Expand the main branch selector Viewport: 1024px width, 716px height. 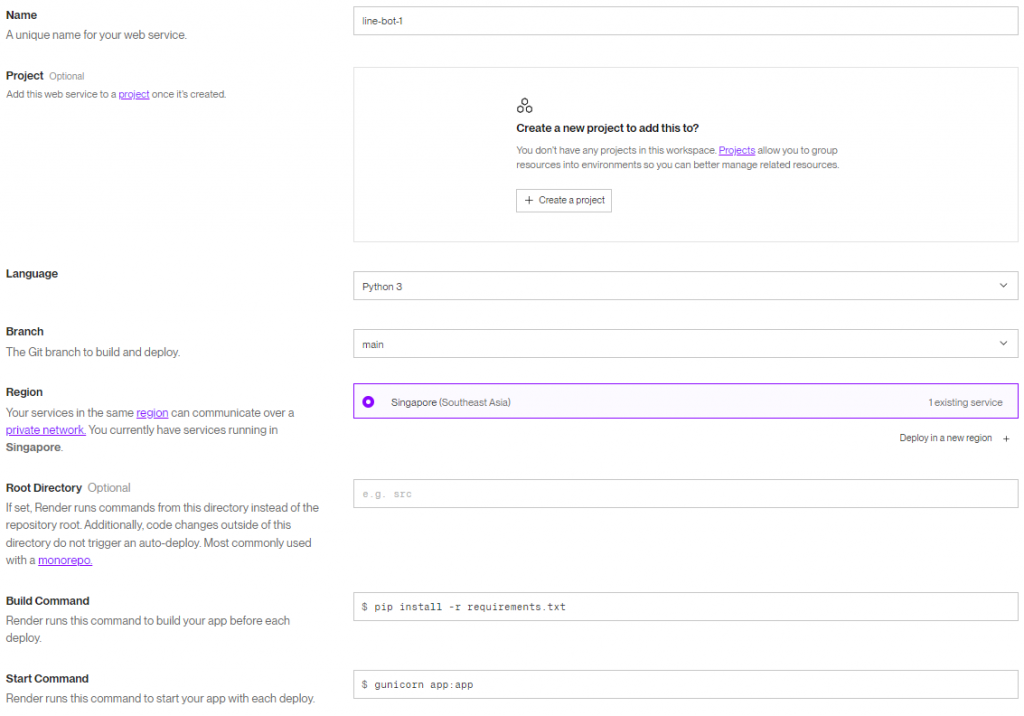(685, 344)
